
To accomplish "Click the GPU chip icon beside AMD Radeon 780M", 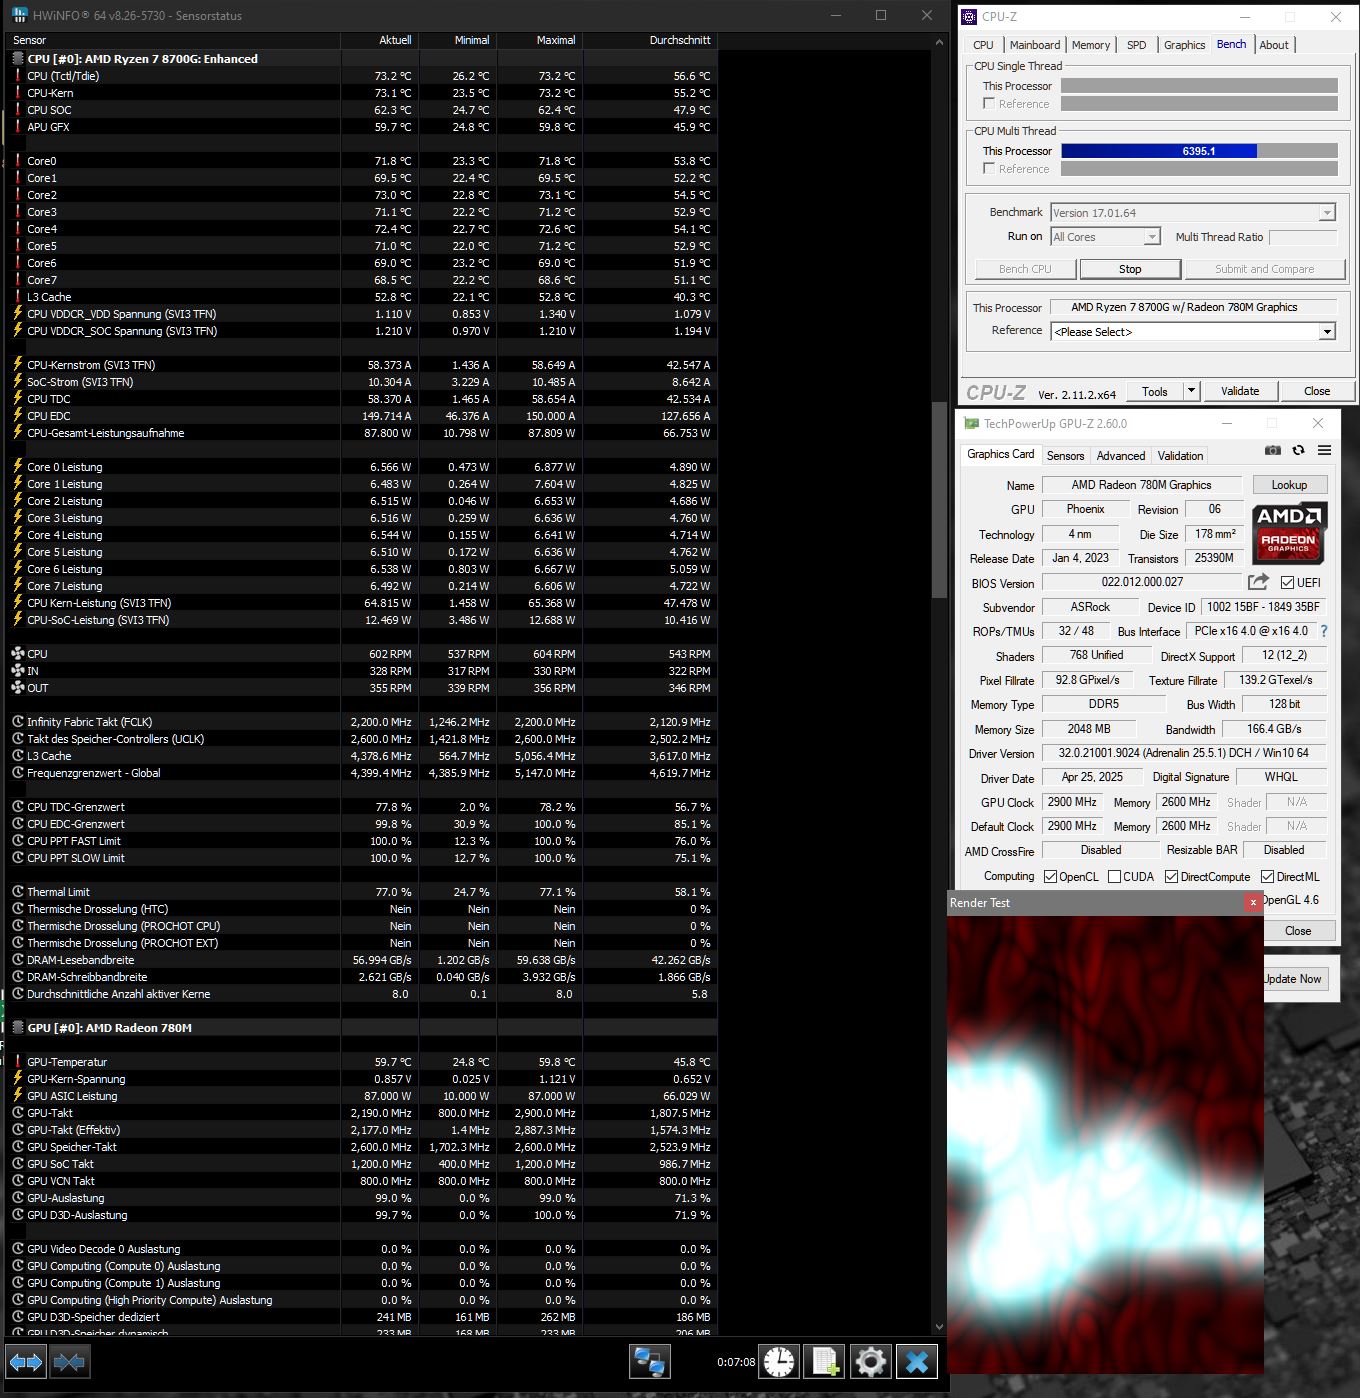I will pyautogui.click(x=18, y=1028).
